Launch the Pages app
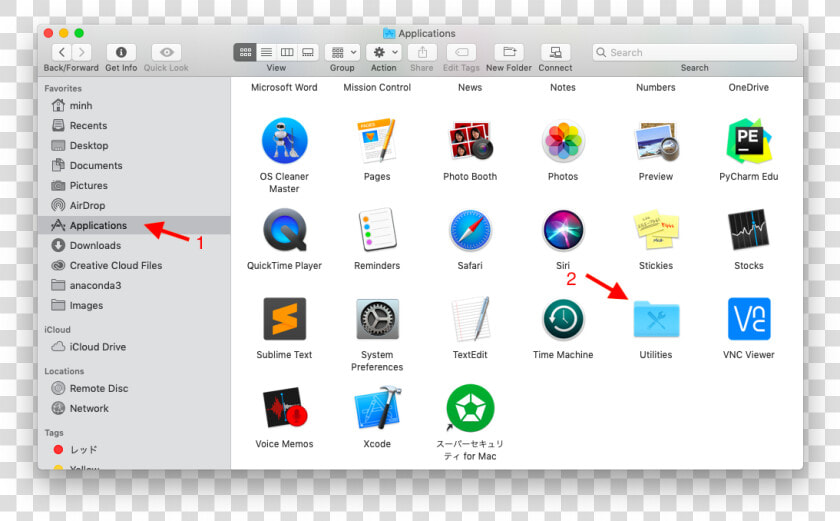 coord(377,141)
